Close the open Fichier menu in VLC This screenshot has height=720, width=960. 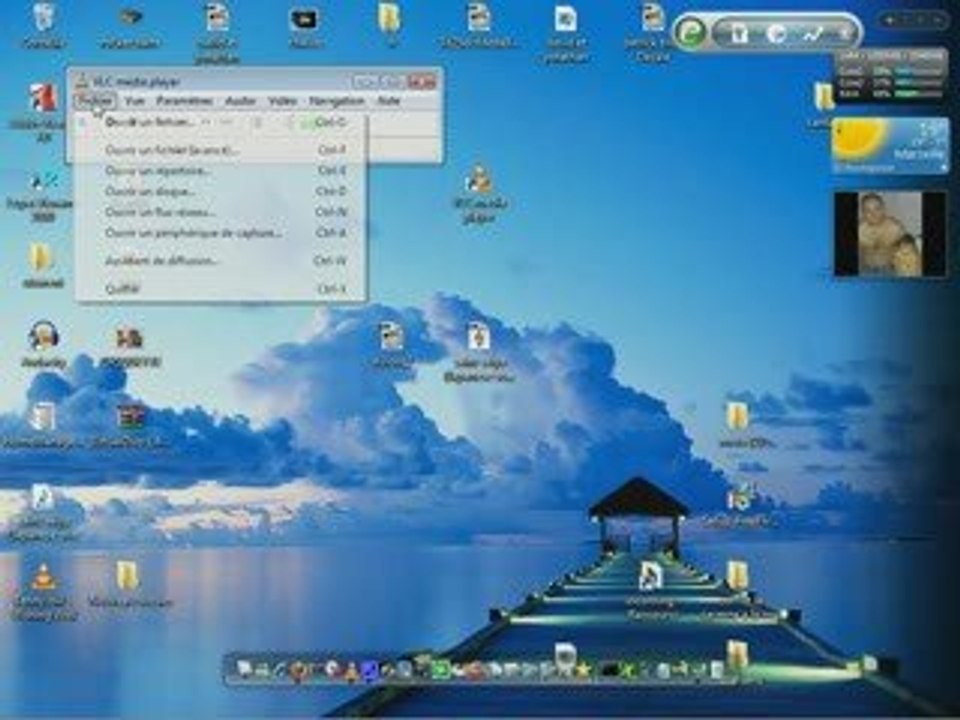point(96,101)
